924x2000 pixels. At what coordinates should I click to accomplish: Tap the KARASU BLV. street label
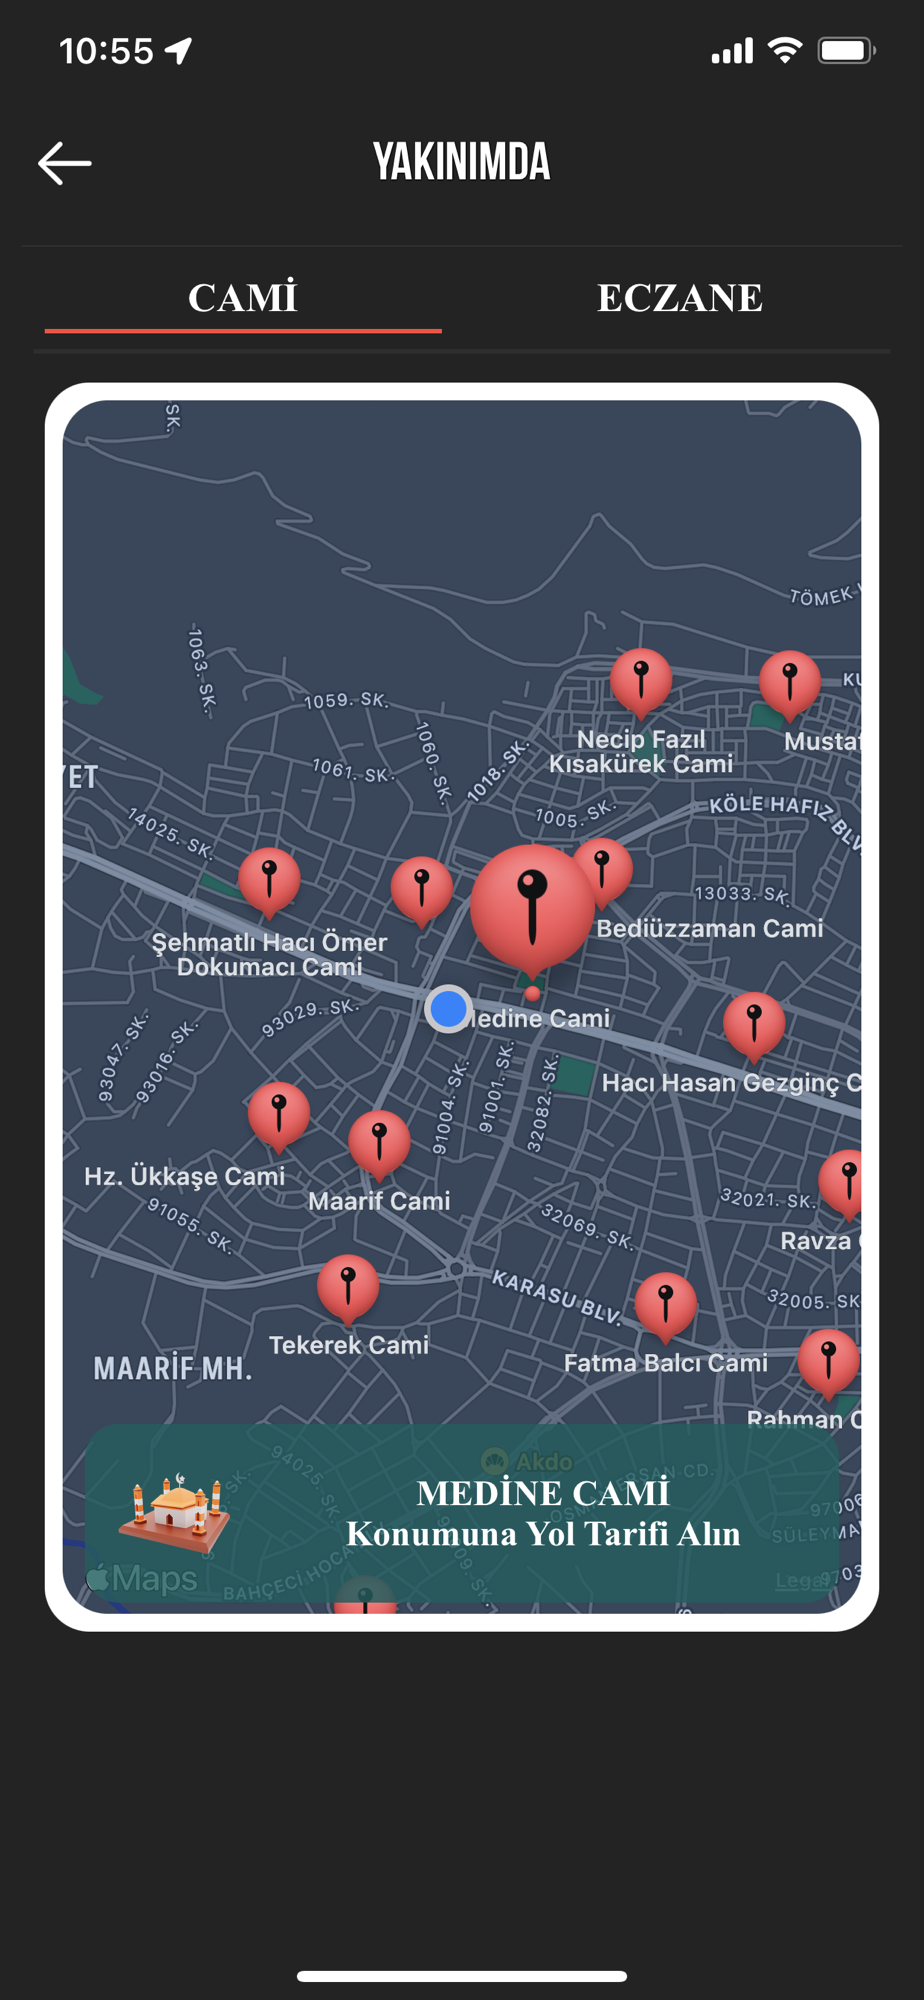coord(557,1296)
